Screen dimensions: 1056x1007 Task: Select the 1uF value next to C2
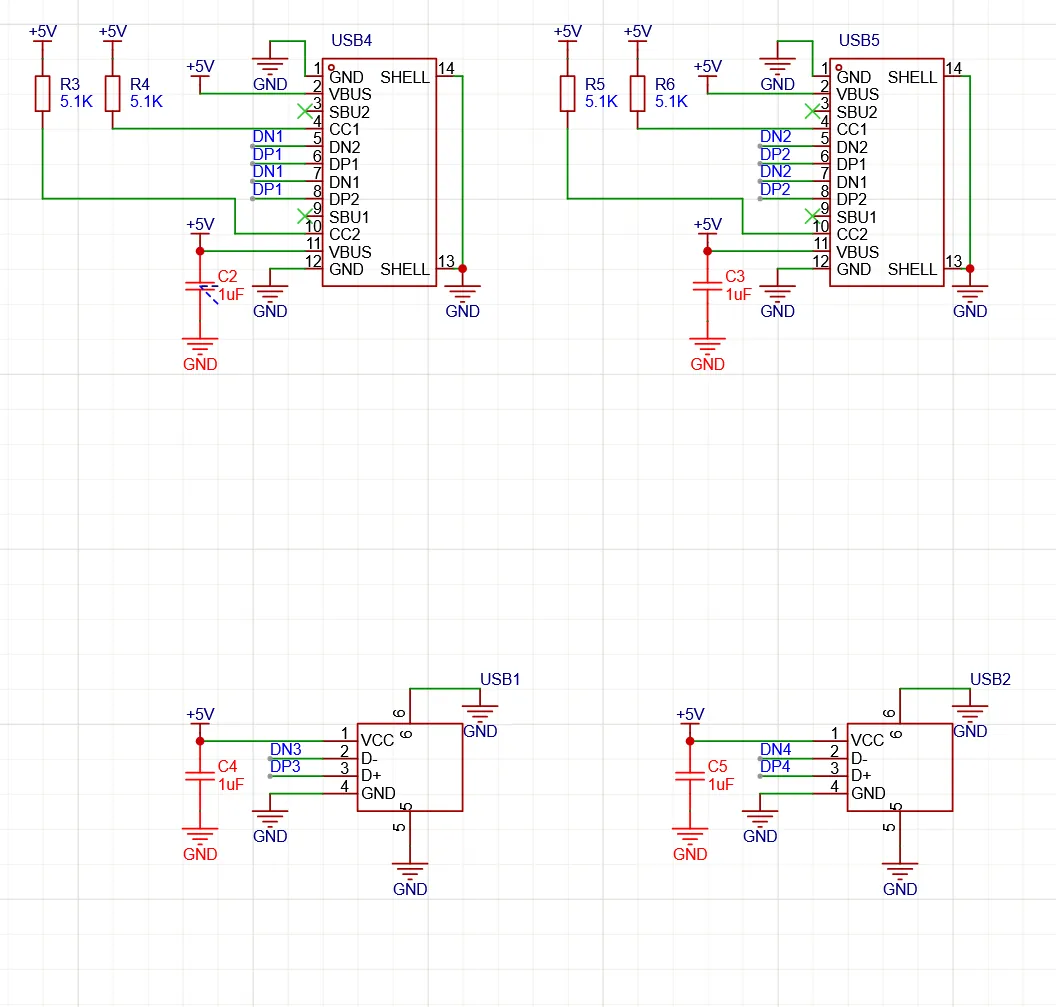click(231, 294)
